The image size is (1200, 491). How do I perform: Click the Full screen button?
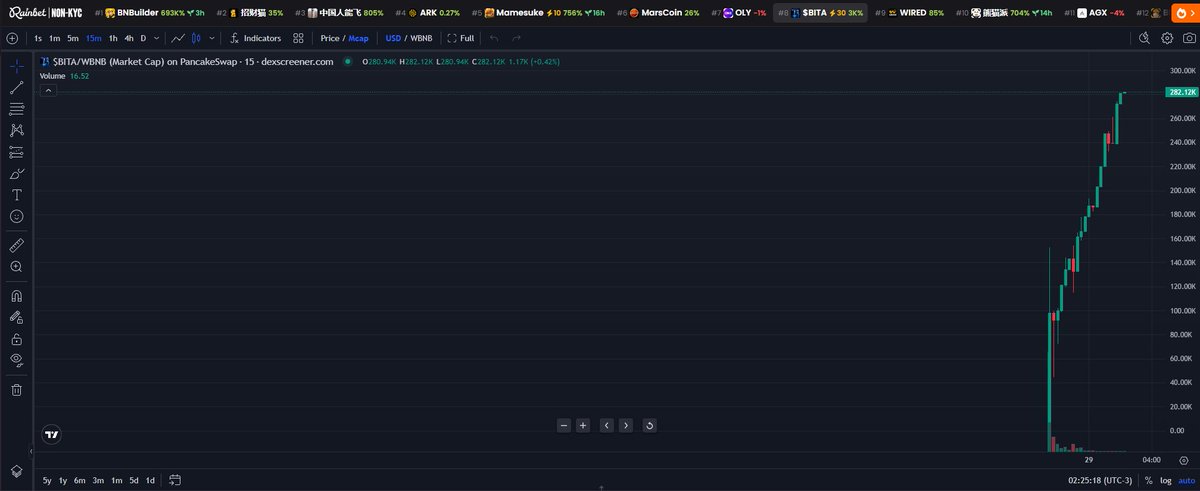tap(461, 38)
